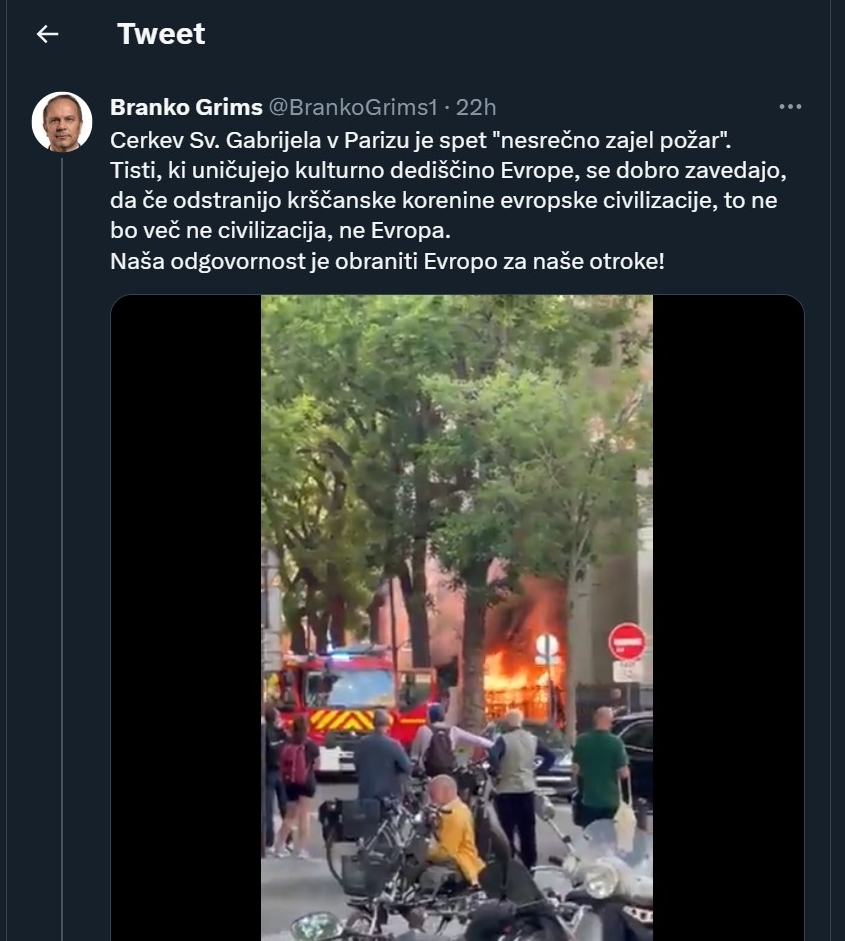The width and height of the screenshot is (845, 941).
Task: Click the 22h timestamp
Action: (476, 107)
